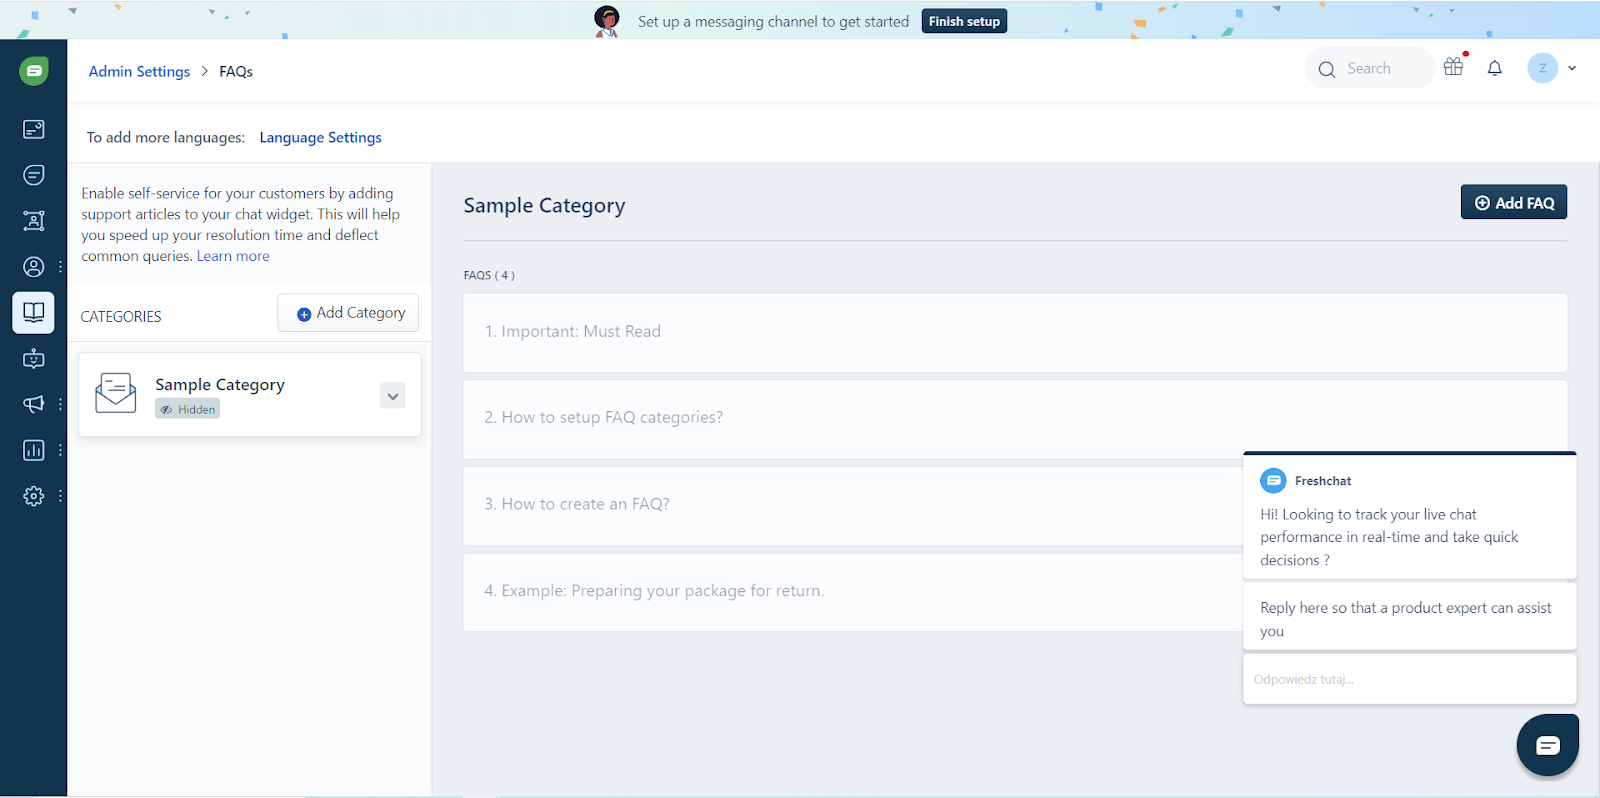Viewport: 1600px width, 798px height.
Task: Open the bot icon in the sidebar
Action: pyautogui.click(x=34, y=358)
